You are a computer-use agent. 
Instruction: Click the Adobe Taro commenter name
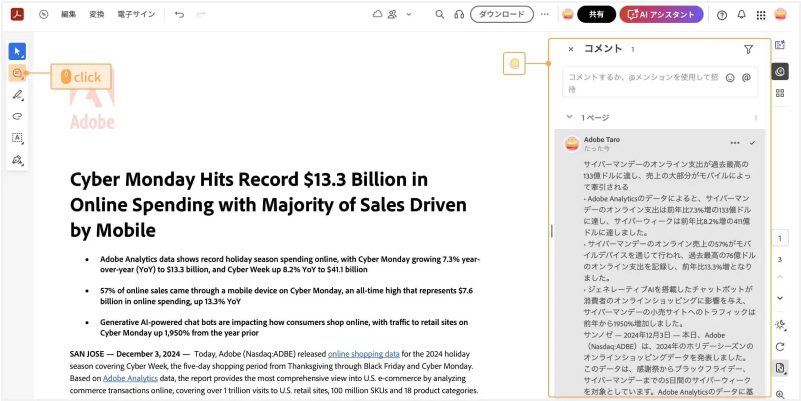pos(602,139)
